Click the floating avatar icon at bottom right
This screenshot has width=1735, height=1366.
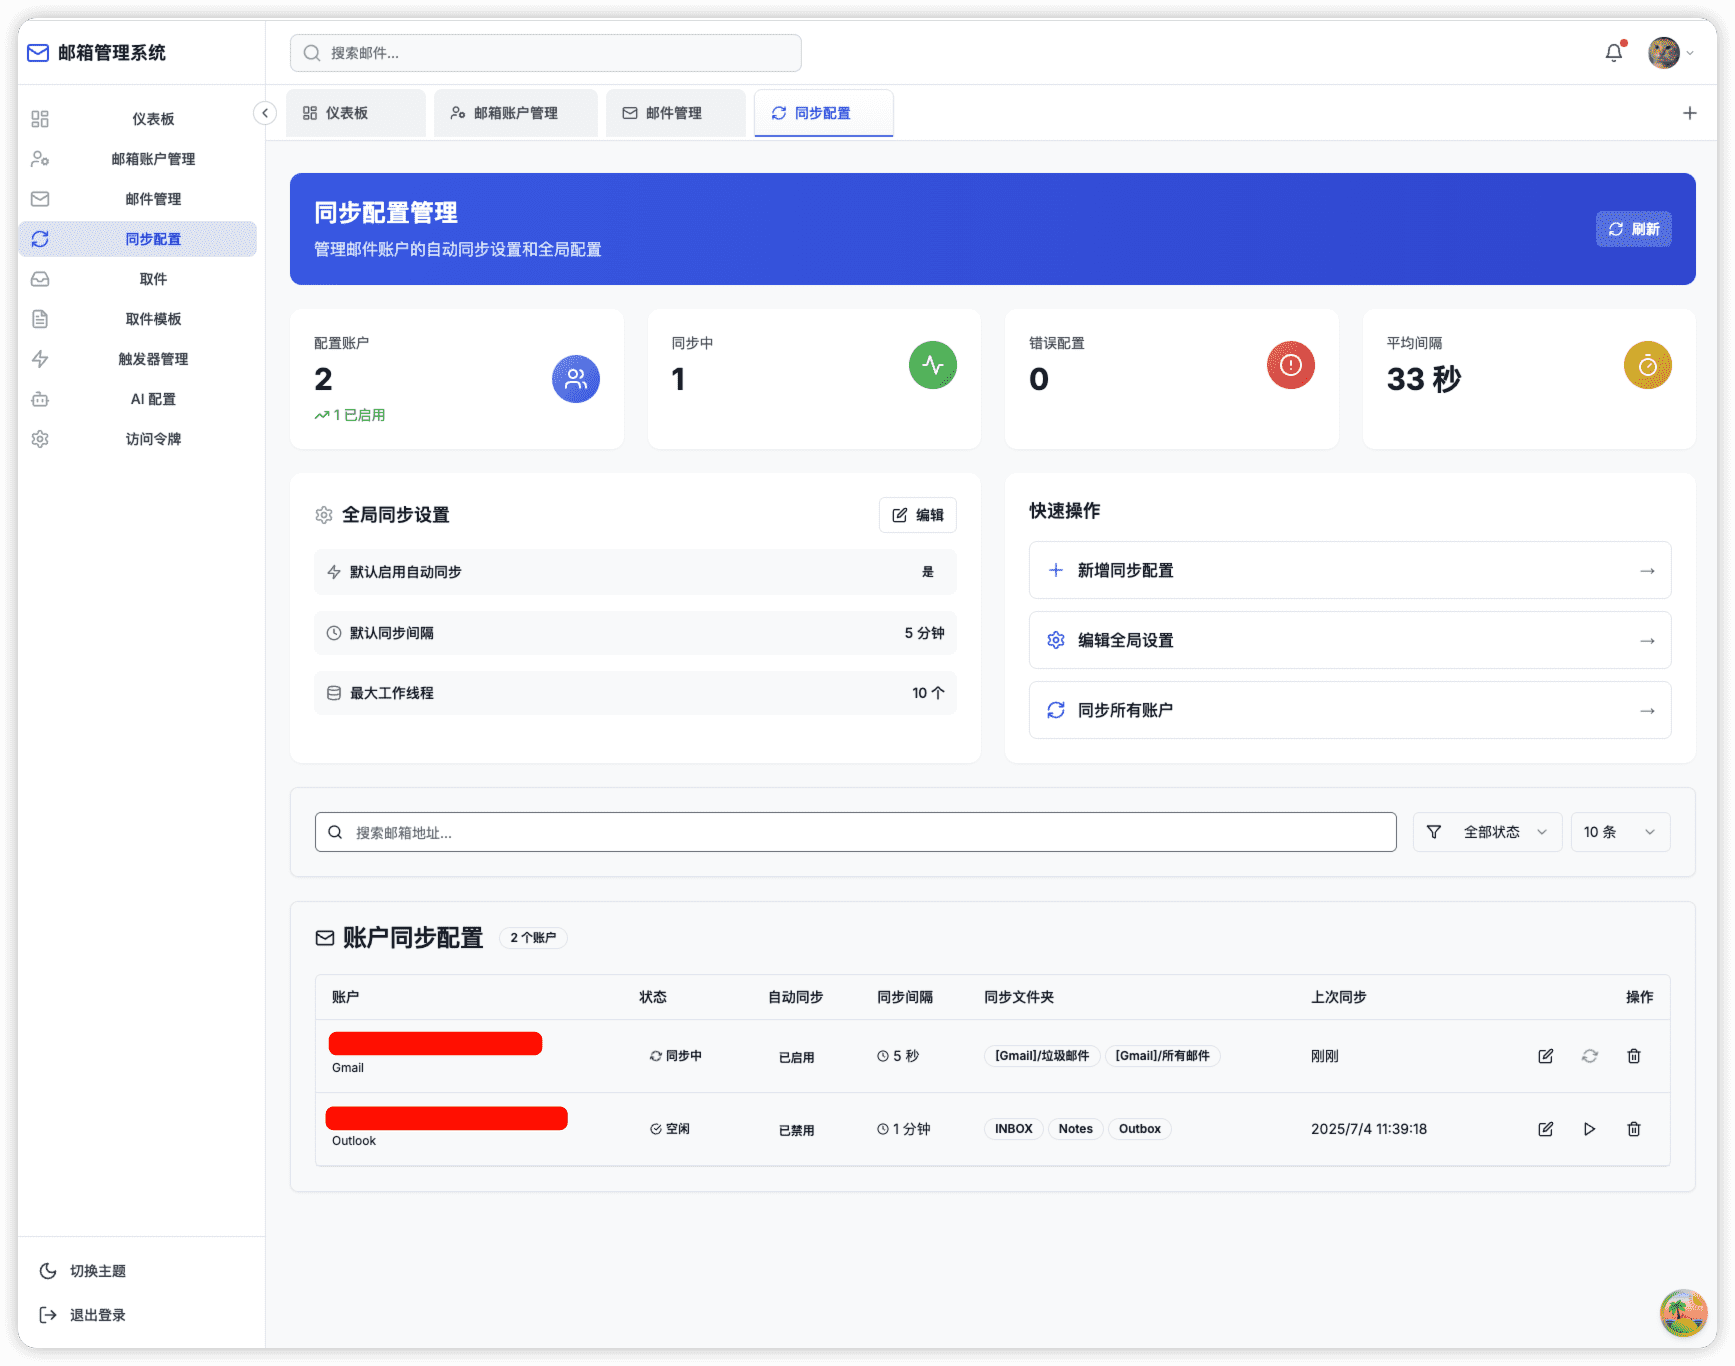pos(1684,1313)
